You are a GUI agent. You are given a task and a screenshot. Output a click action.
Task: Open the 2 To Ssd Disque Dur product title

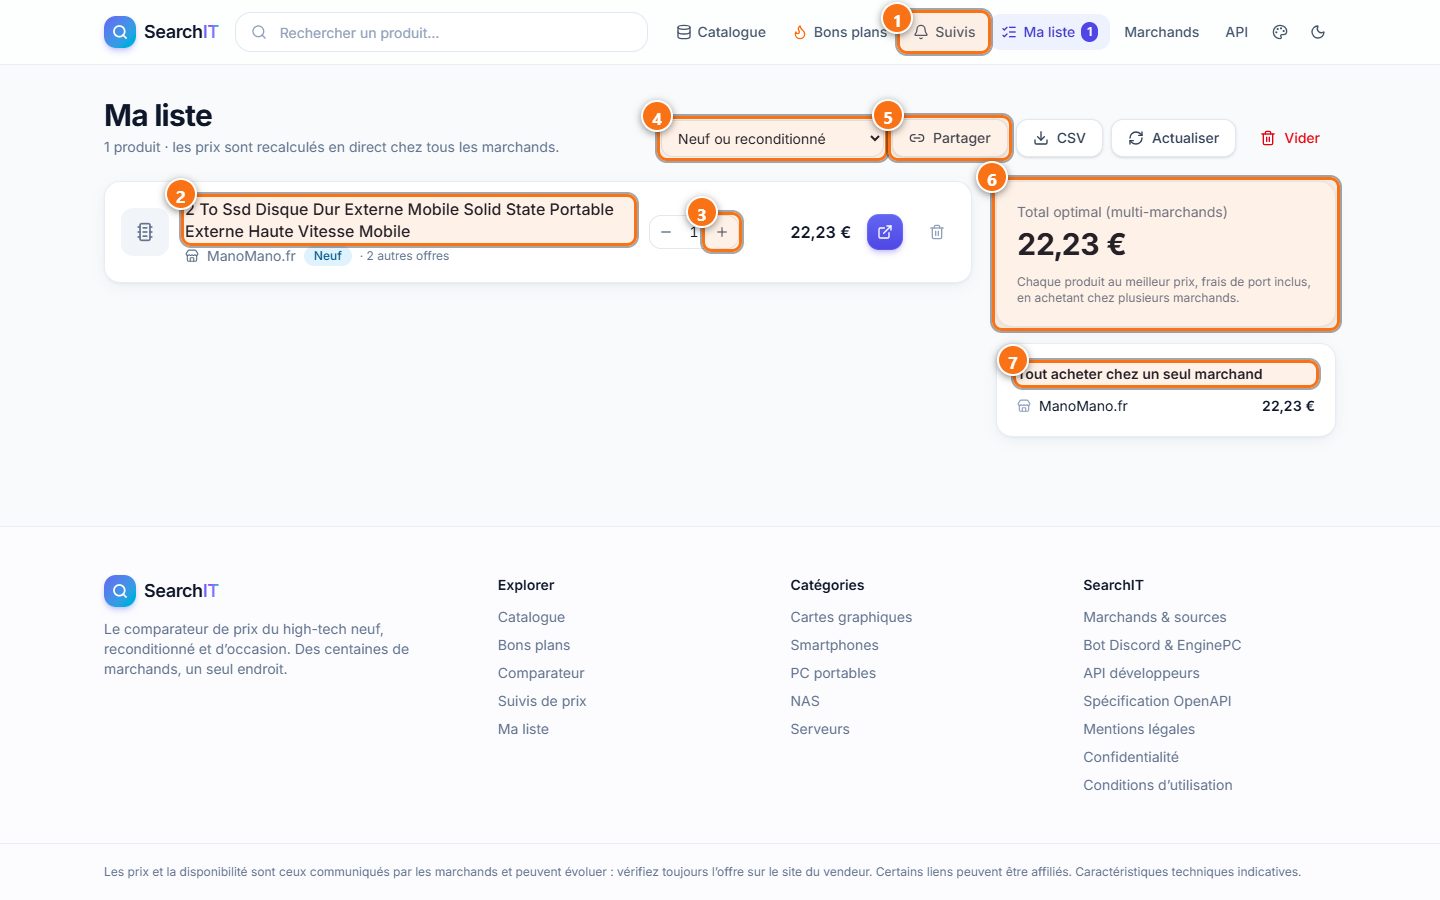tap(409, 220)
